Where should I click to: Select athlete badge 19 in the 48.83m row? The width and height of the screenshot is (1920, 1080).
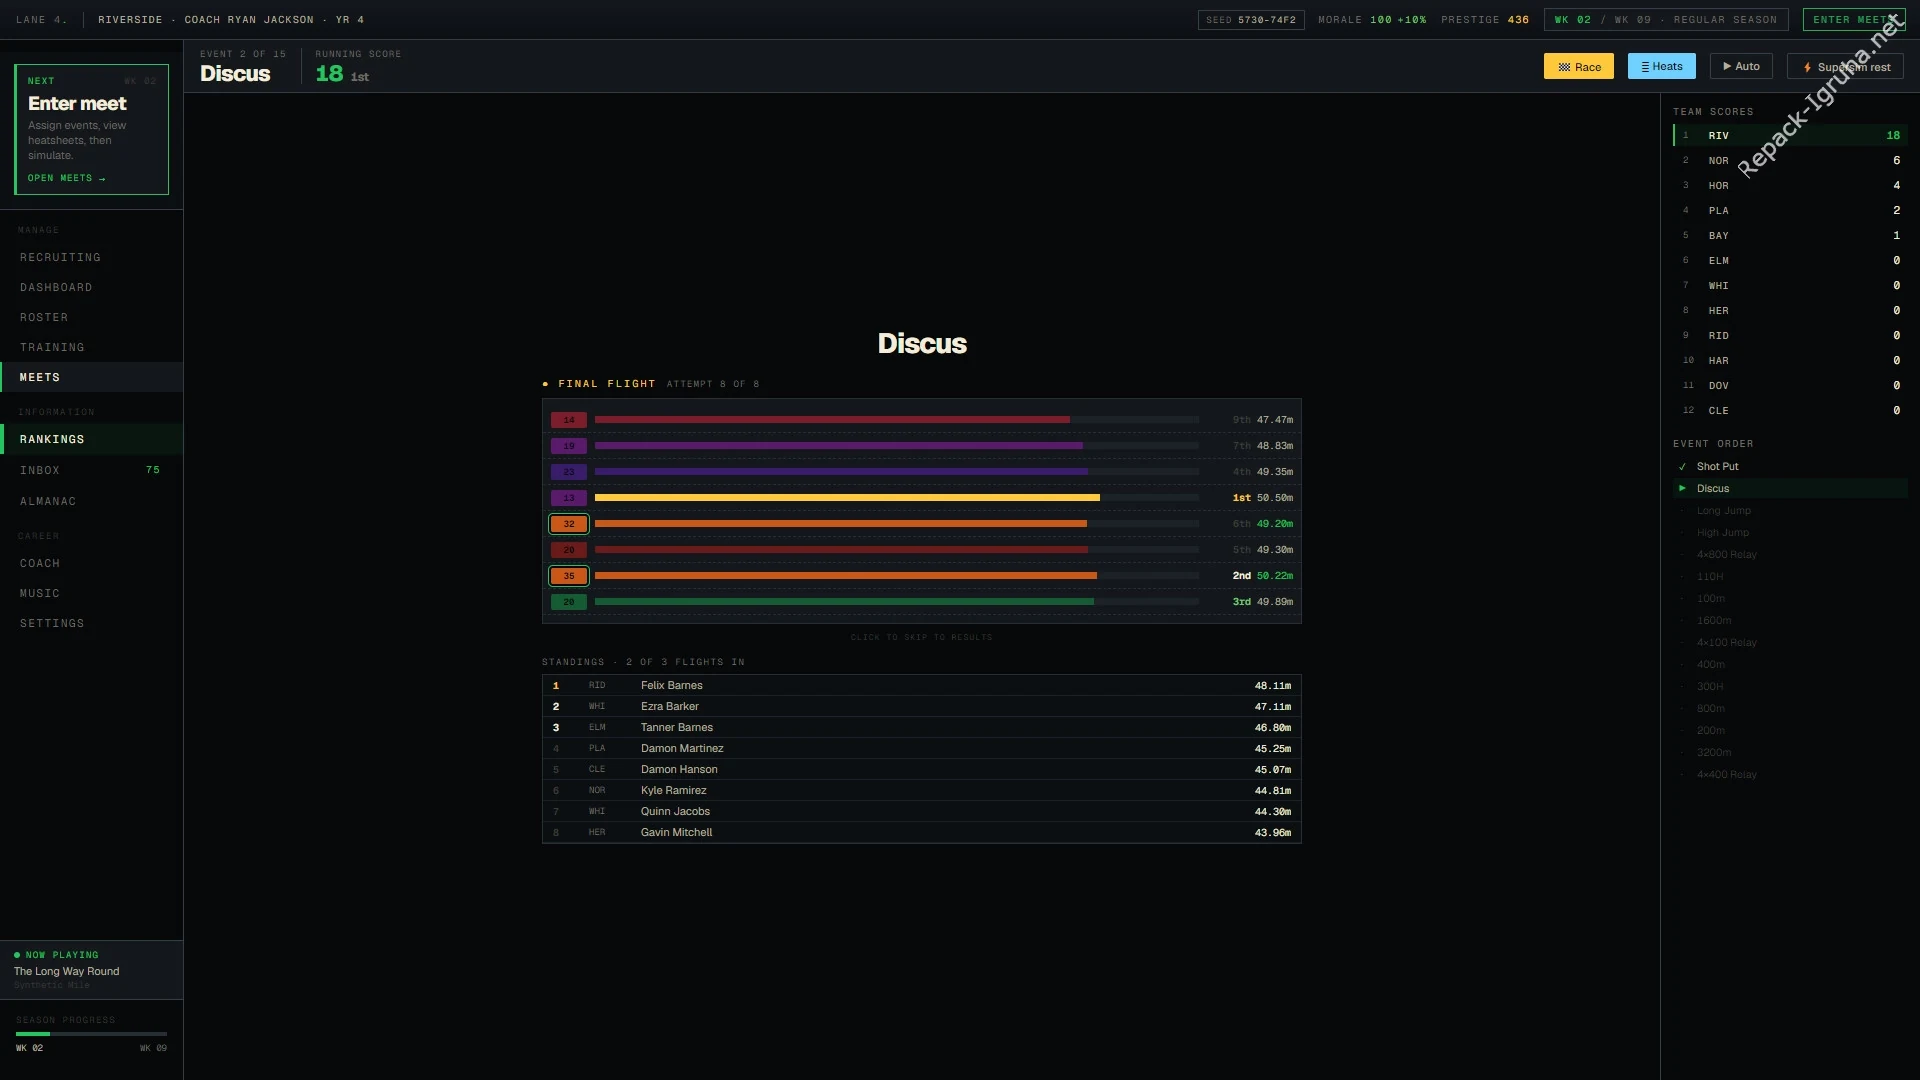(x=569, y=446)
